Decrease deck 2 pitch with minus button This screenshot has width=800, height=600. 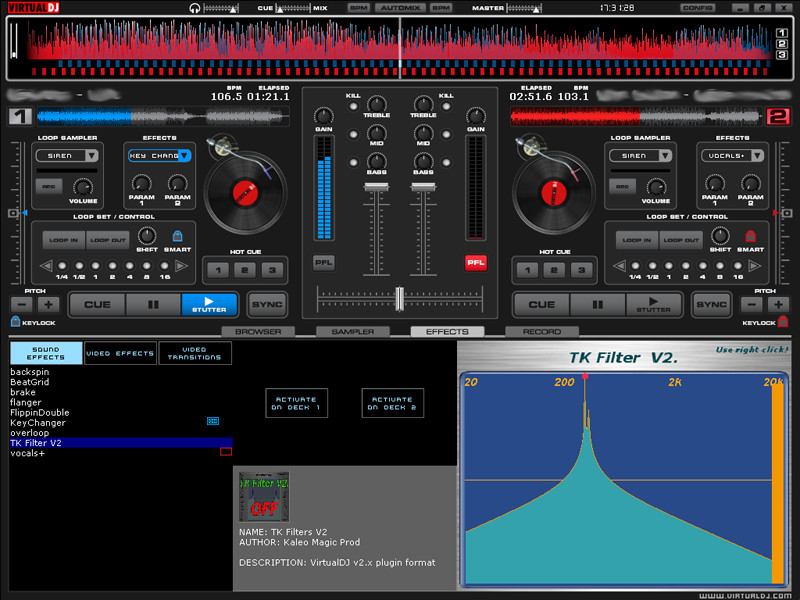[752, 305]
